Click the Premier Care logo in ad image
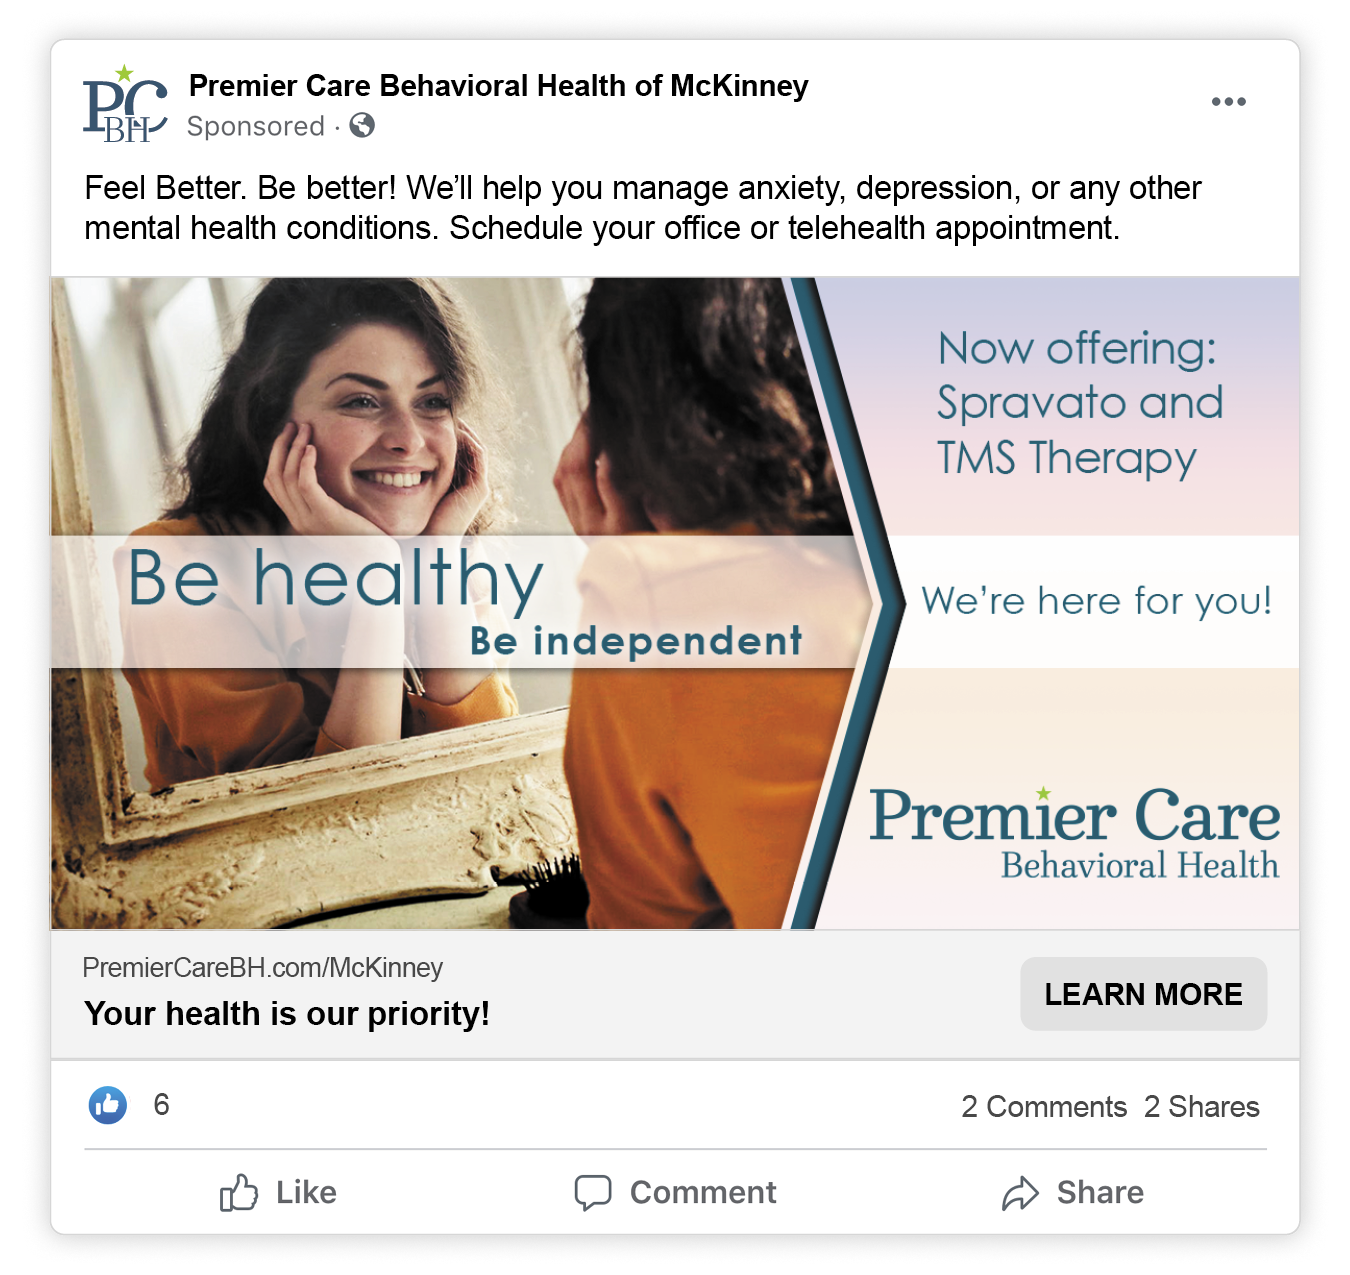1350x1275 pixels. (x=1074, y=834)
